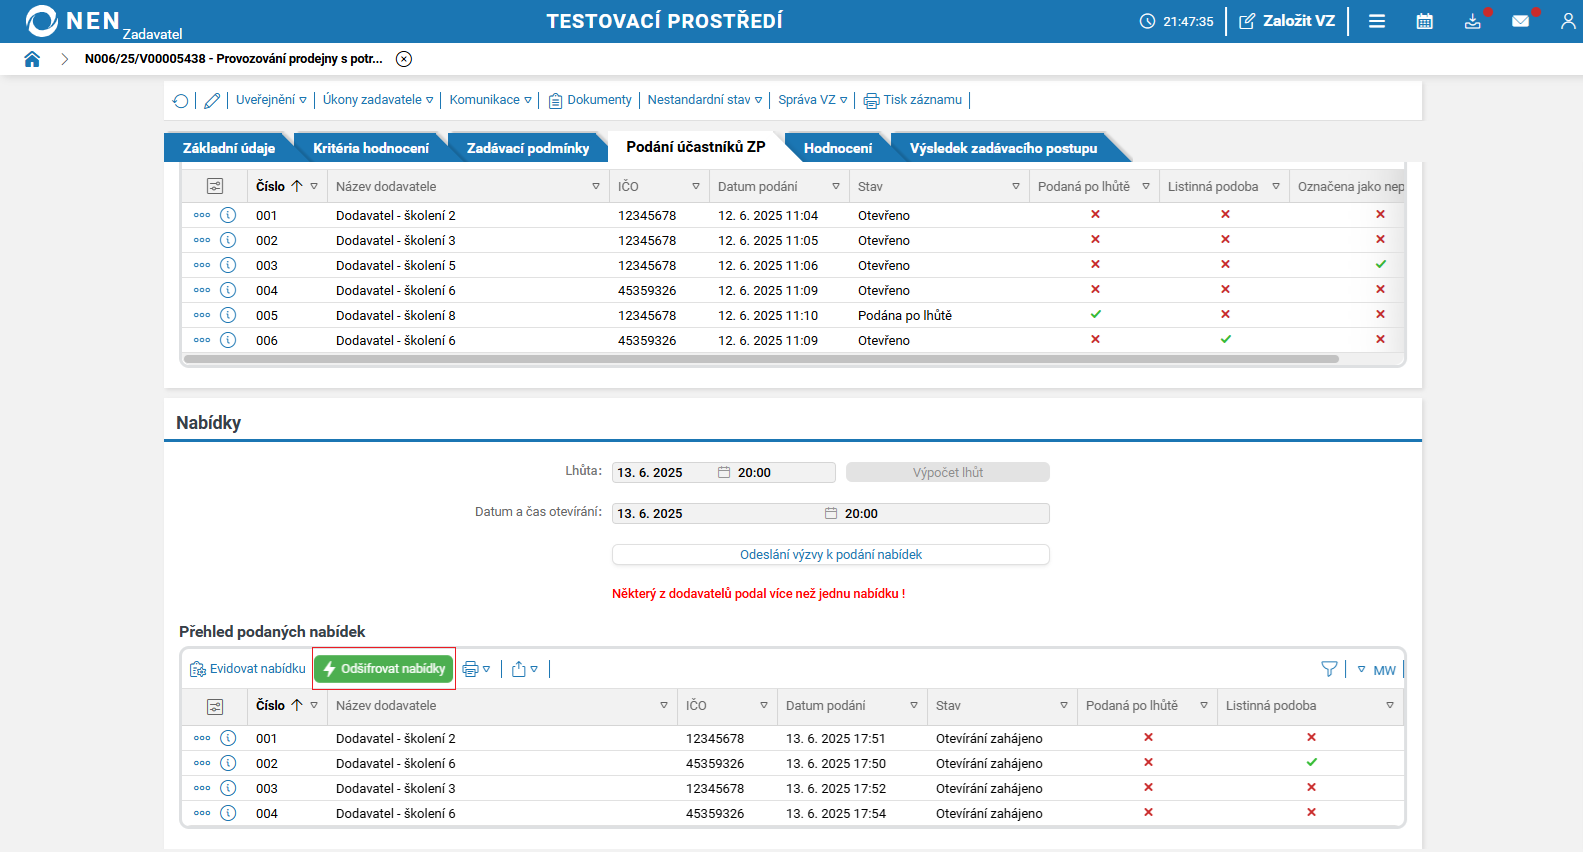Click the filter funnel icon
Viewport: 1583px width, 852px height.
click(1329, 669)
